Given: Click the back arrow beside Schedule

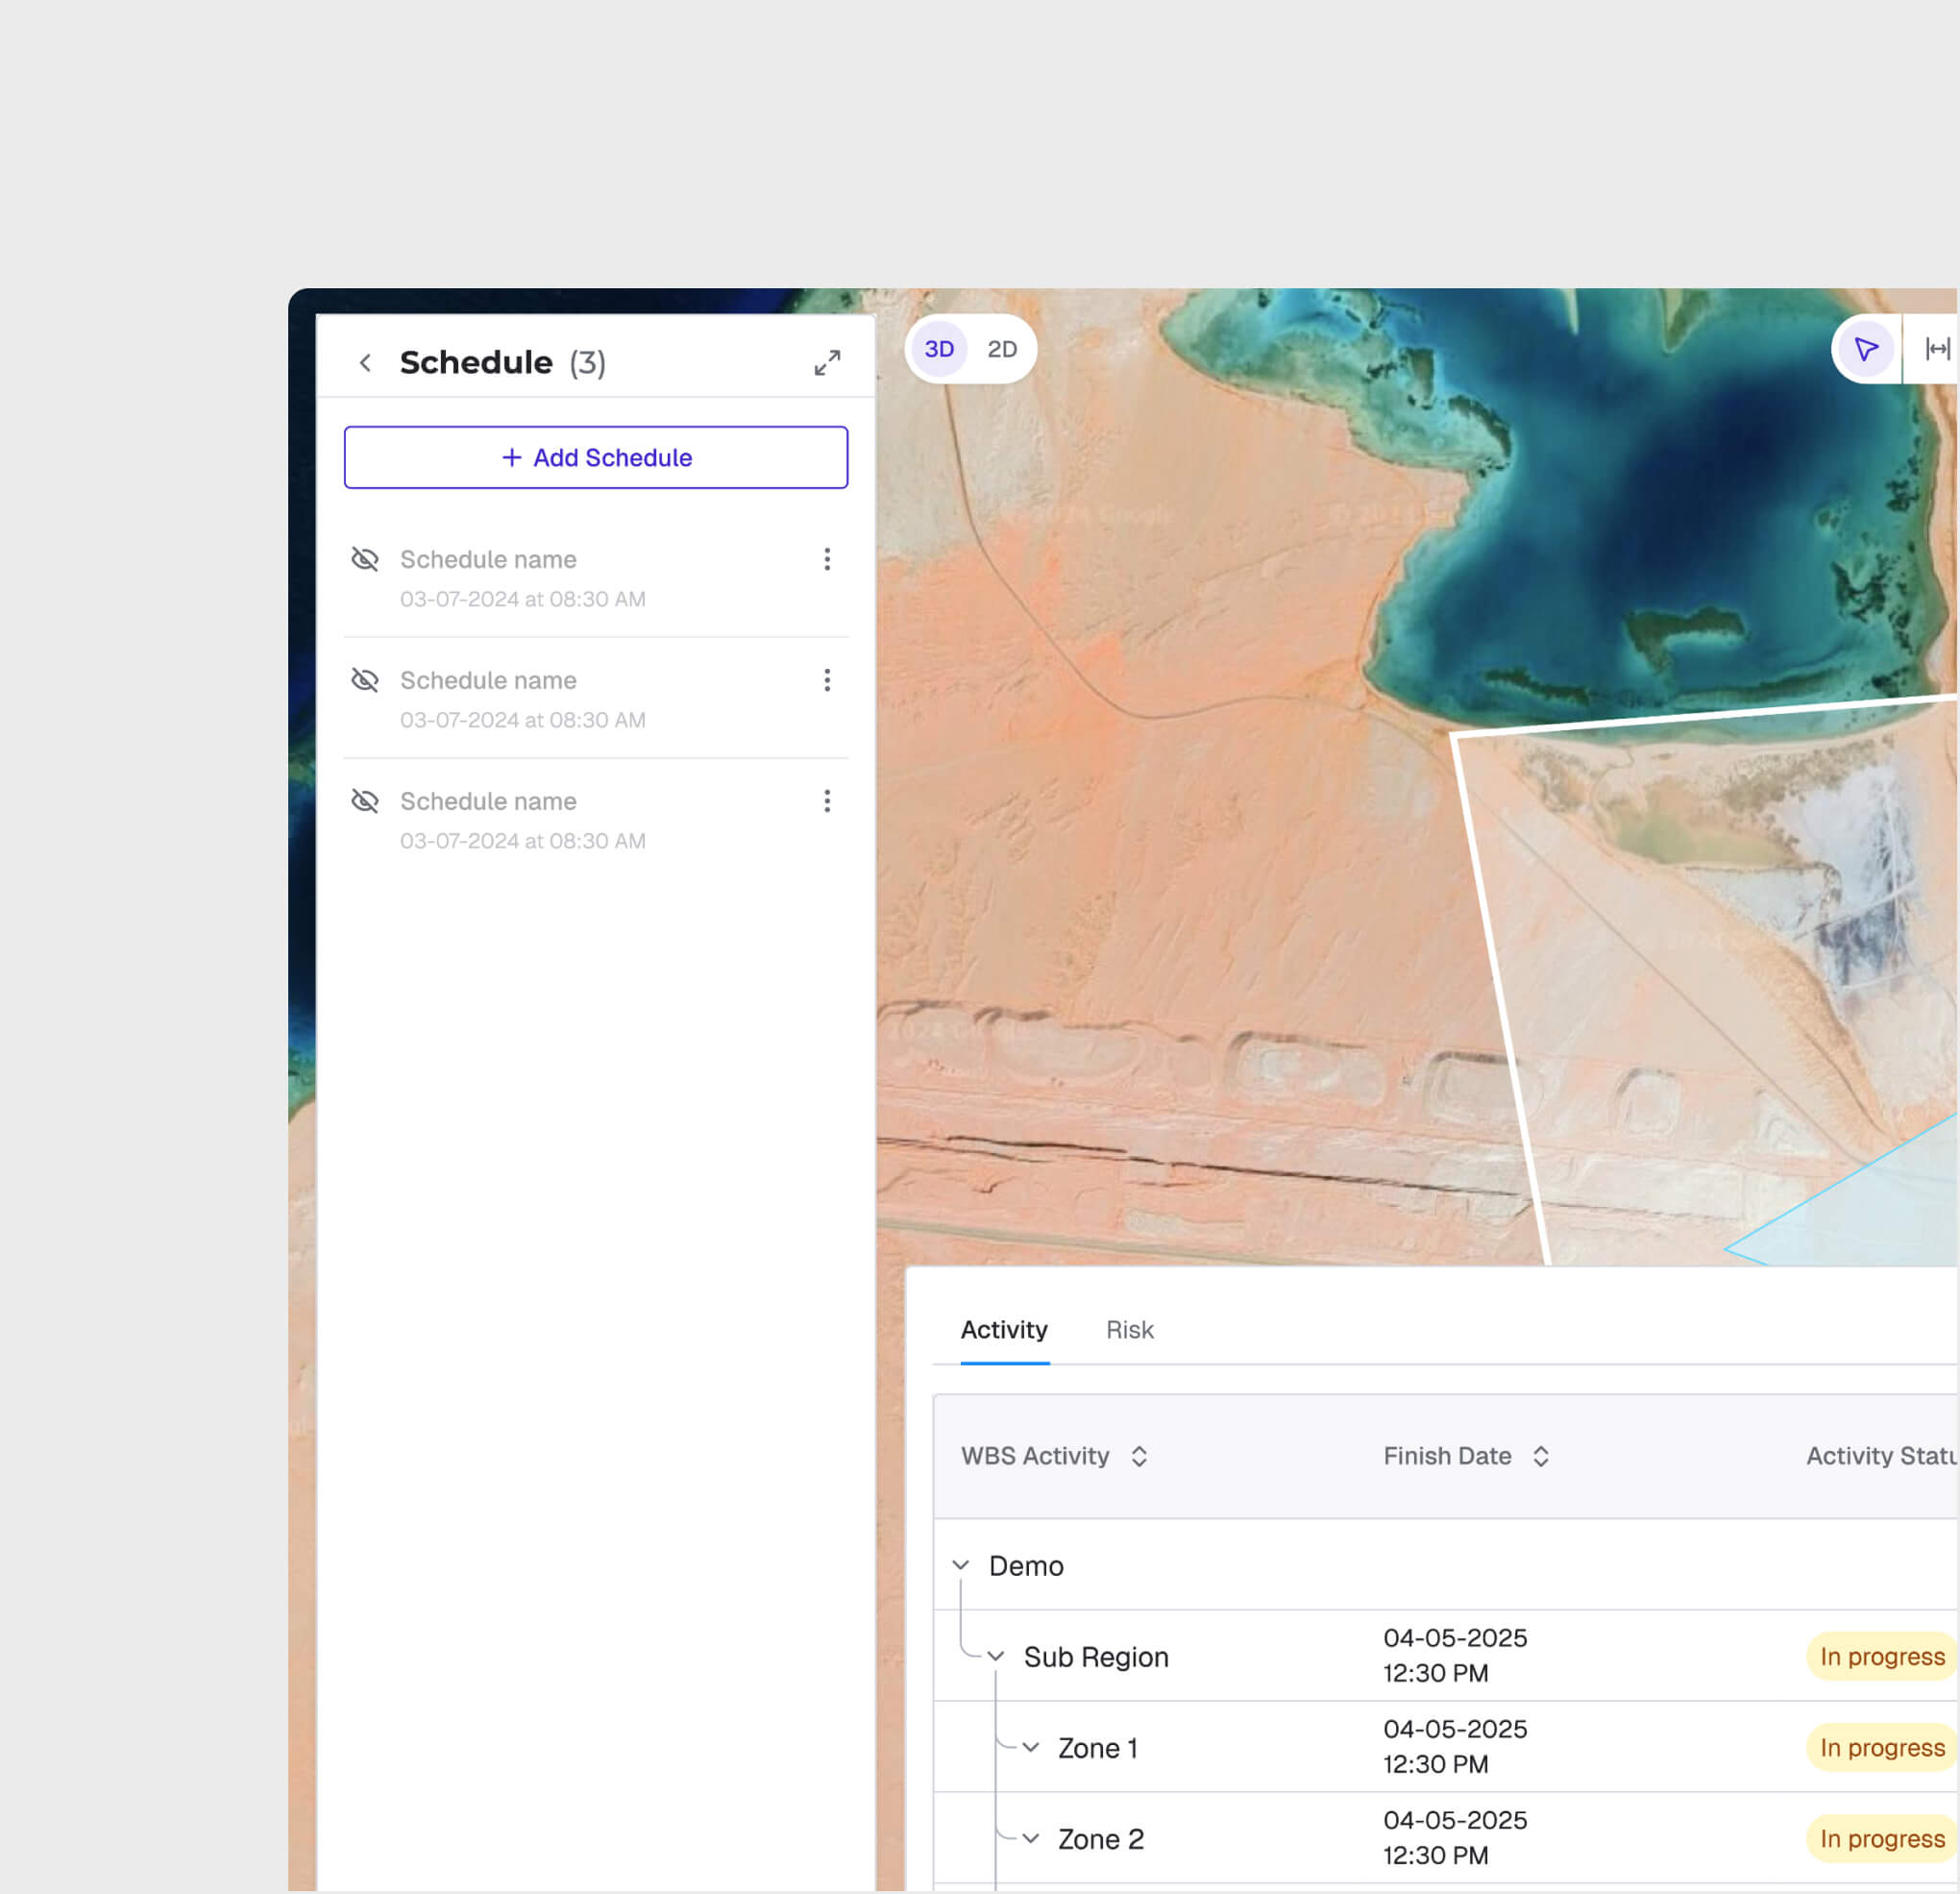Looking at the screenshot, I should [x=365, y=363].
